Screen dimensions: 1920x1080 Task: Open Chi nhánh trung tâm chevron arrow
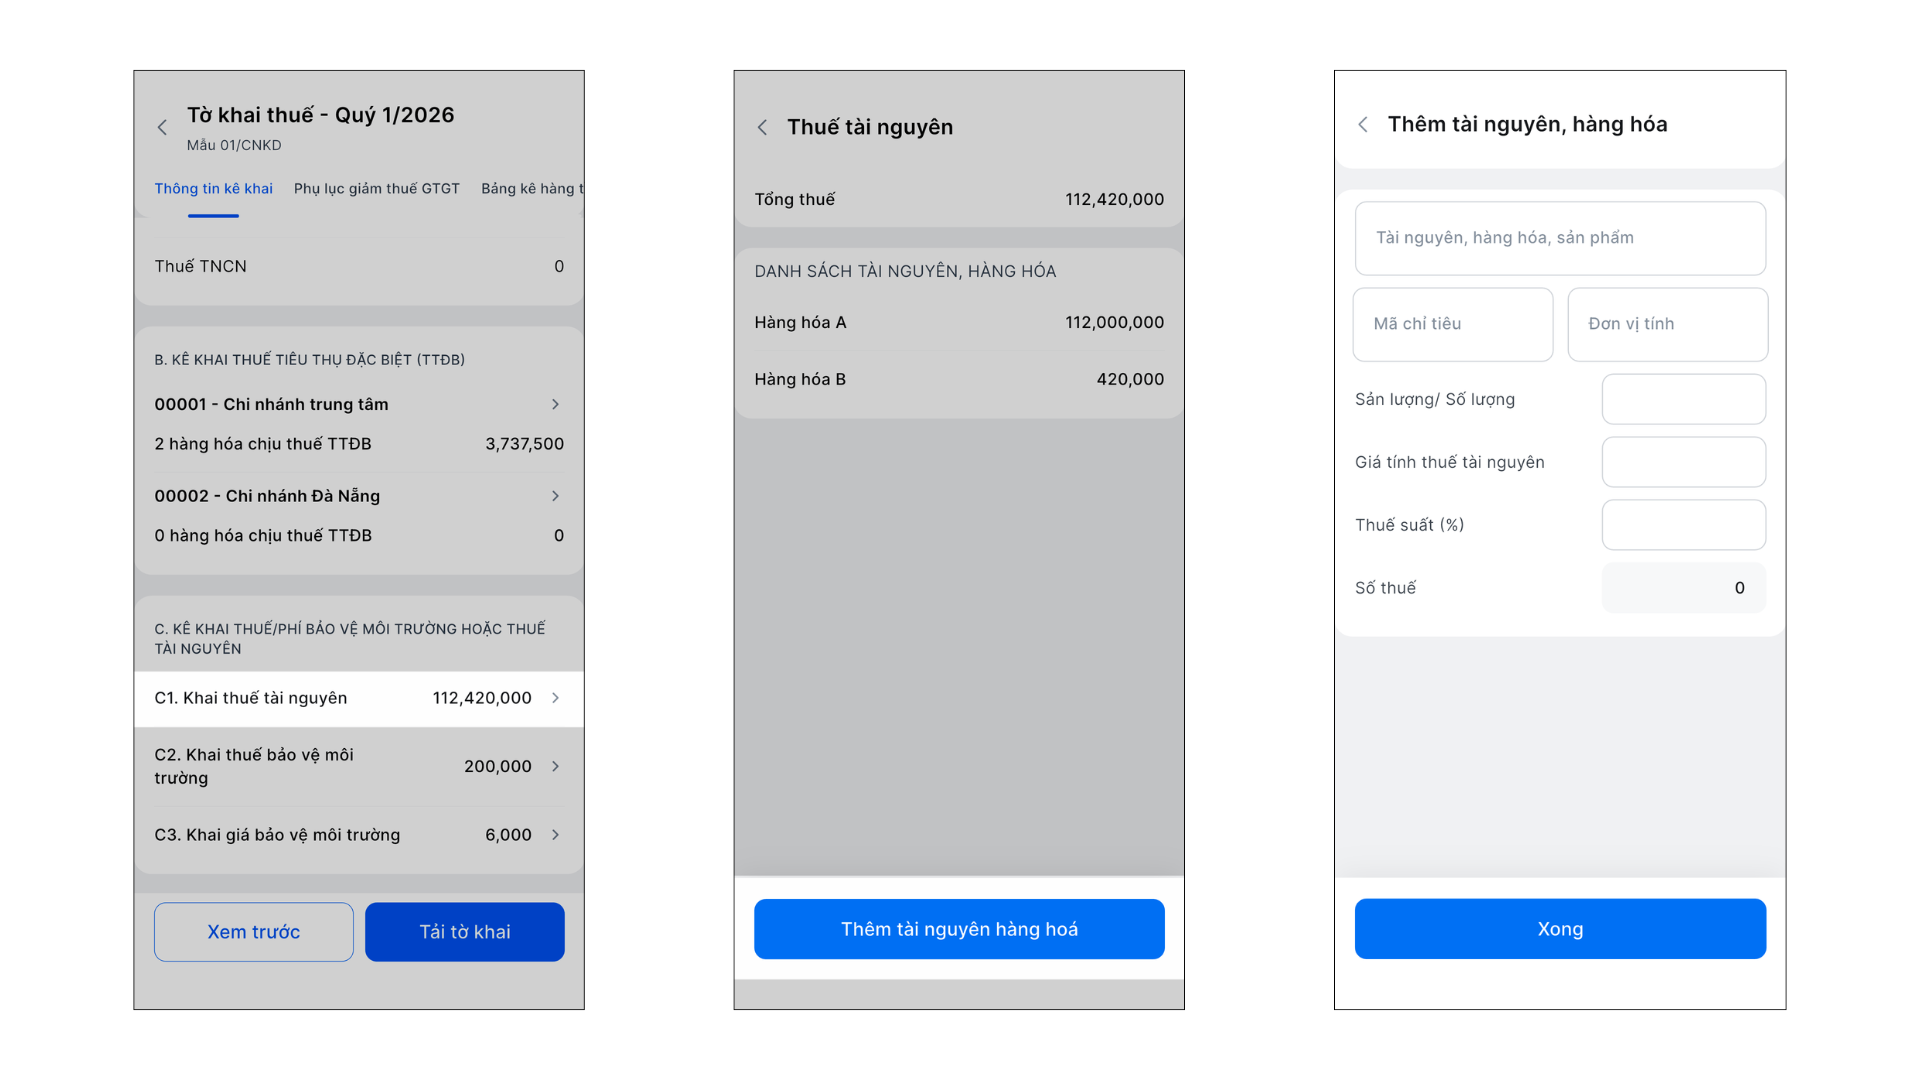click(556, 404)
